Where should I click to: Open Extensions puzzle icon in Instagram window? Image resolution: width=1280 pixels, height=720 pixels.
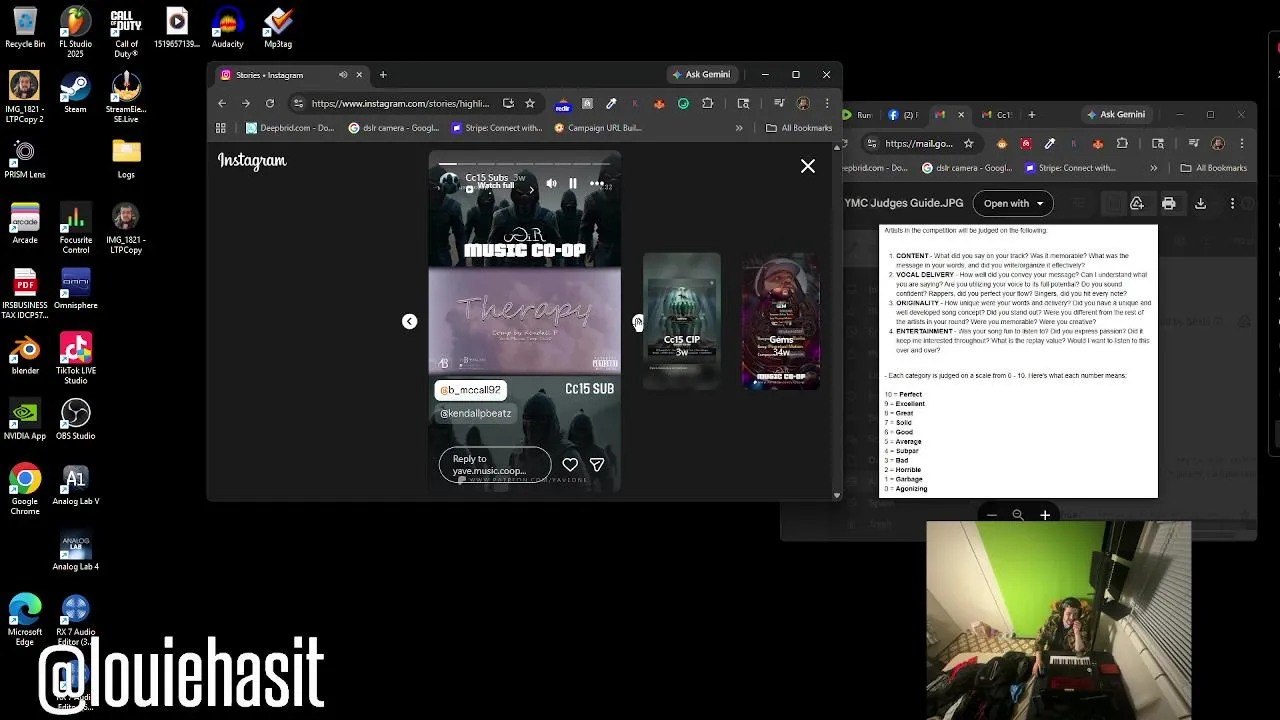(707, 103)
